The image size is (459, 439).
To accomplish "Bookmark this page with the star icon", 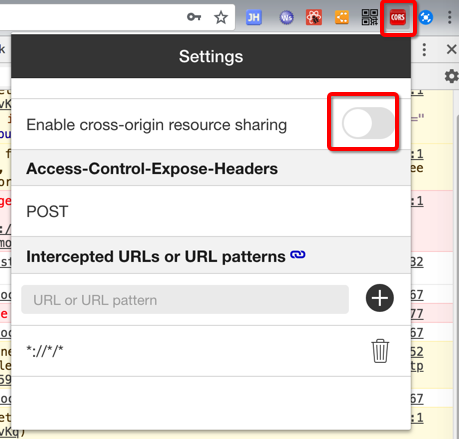I will point(221,17).
